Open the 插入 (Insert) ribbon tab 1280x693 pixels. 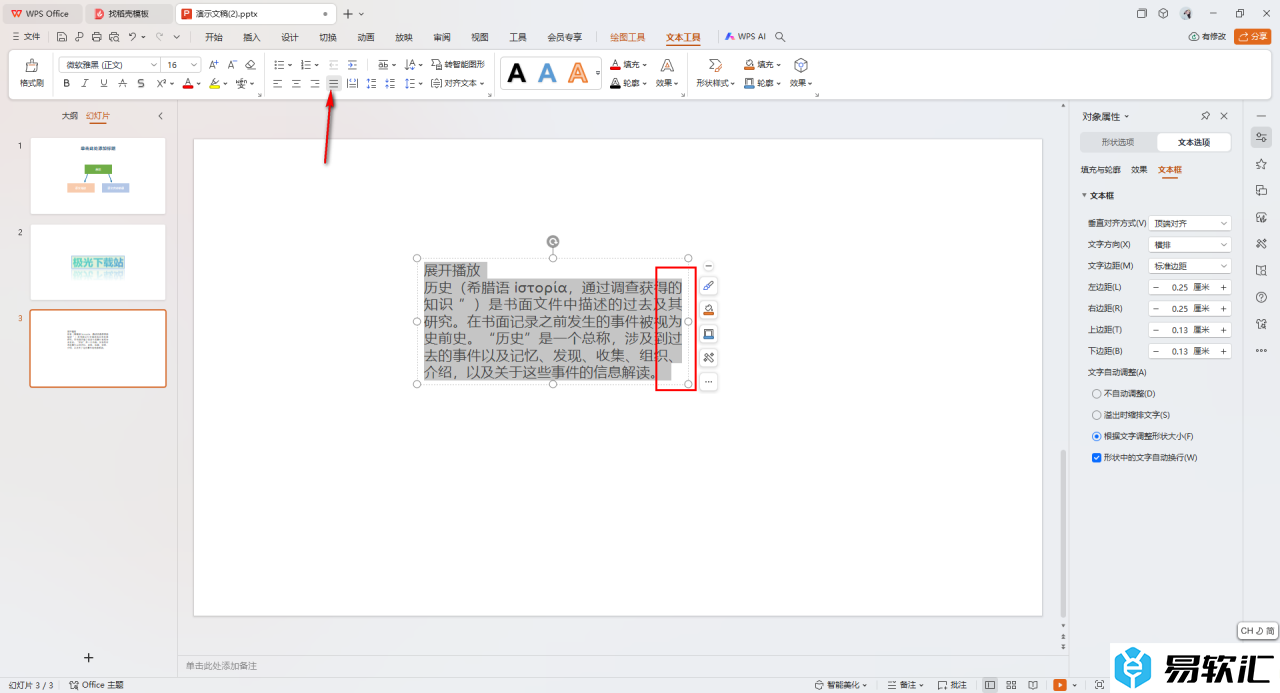click(252, 37)
